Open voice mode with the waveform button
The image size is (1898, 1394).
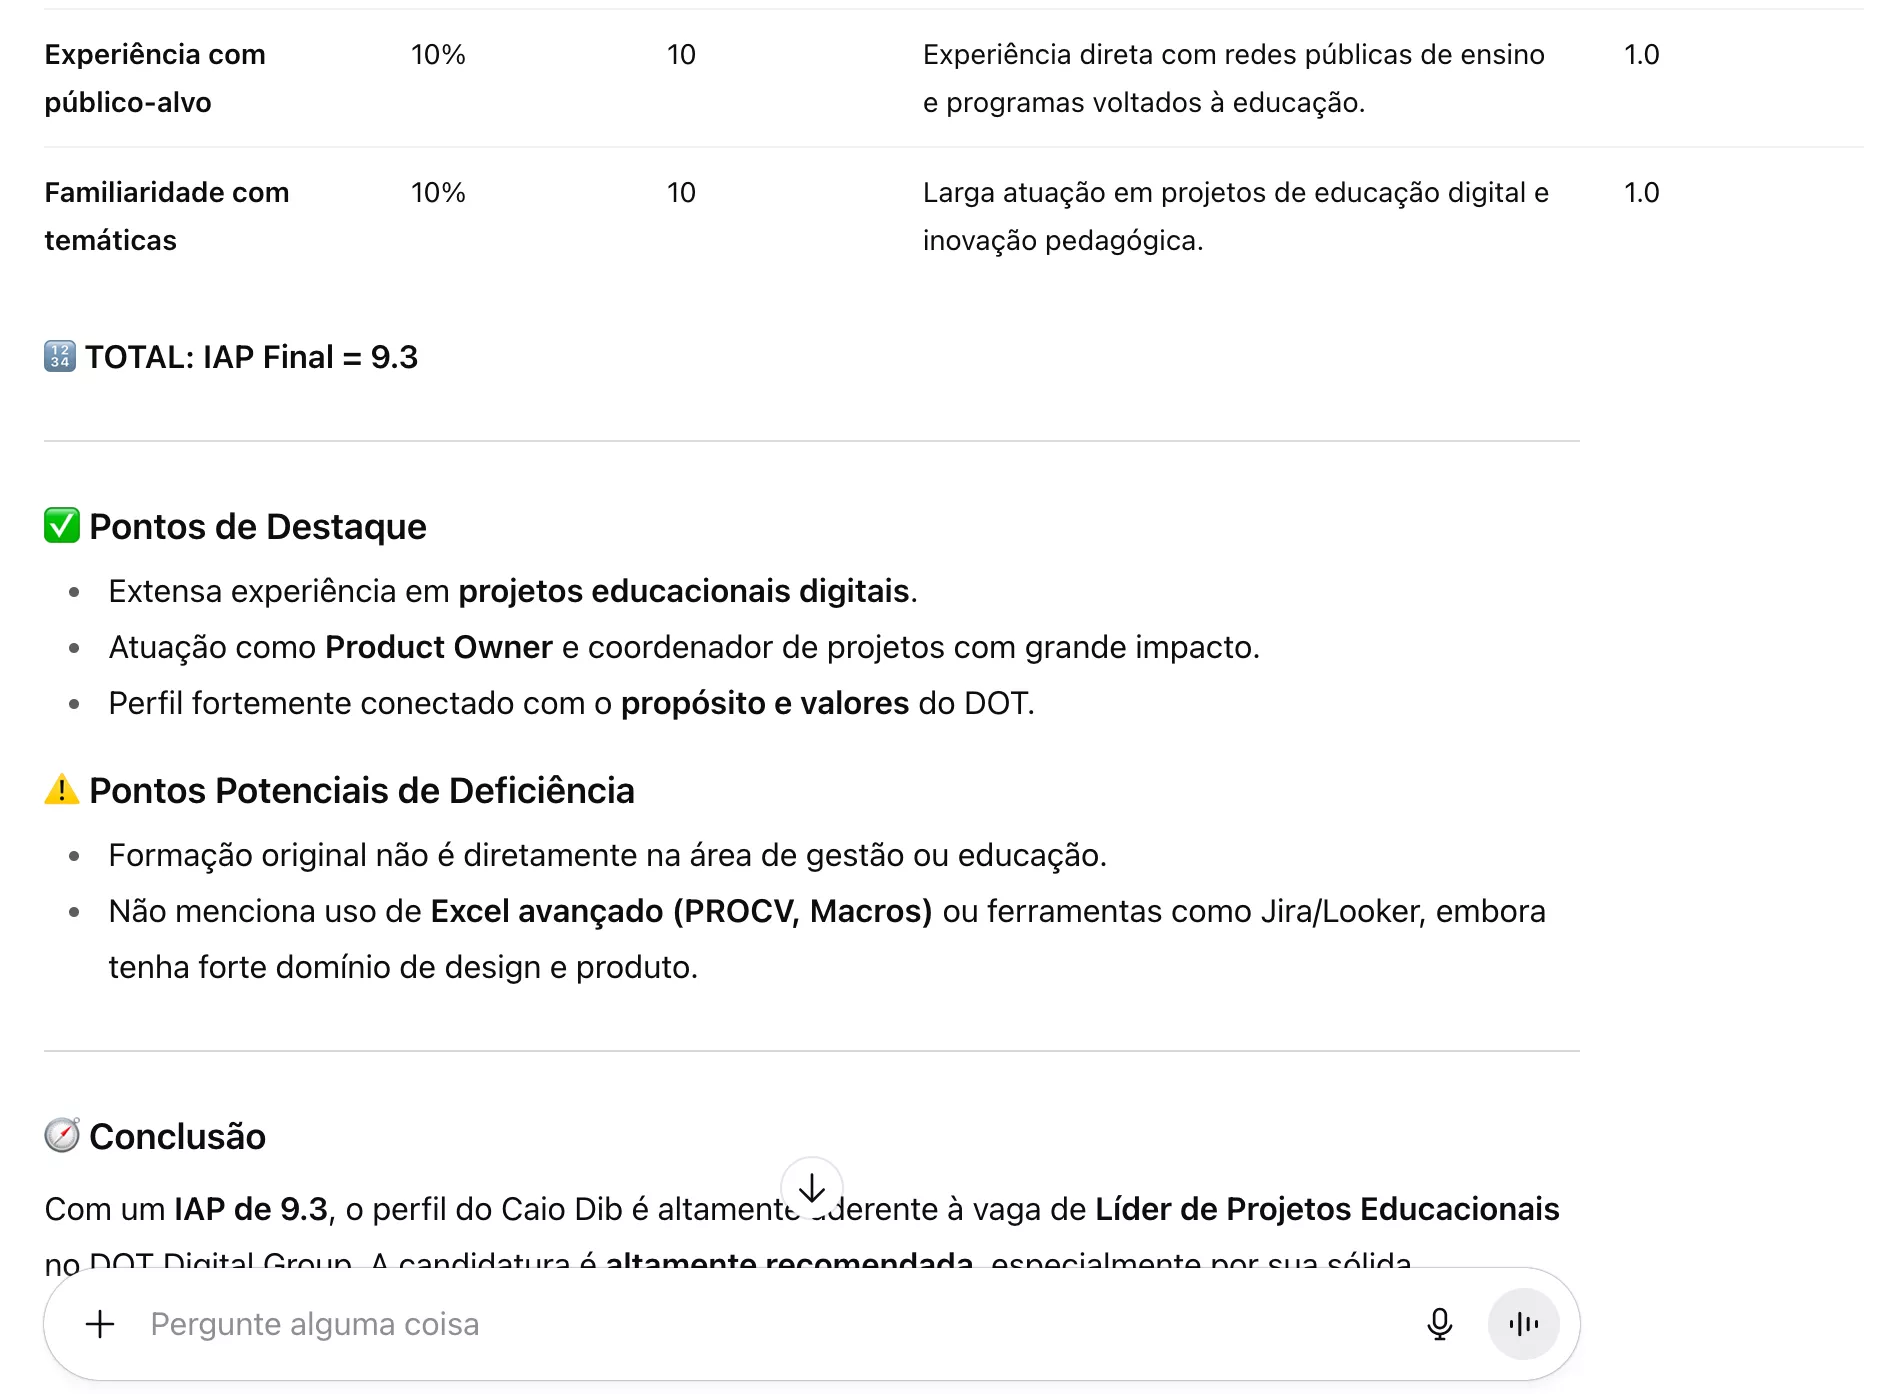[1523, 1324]
